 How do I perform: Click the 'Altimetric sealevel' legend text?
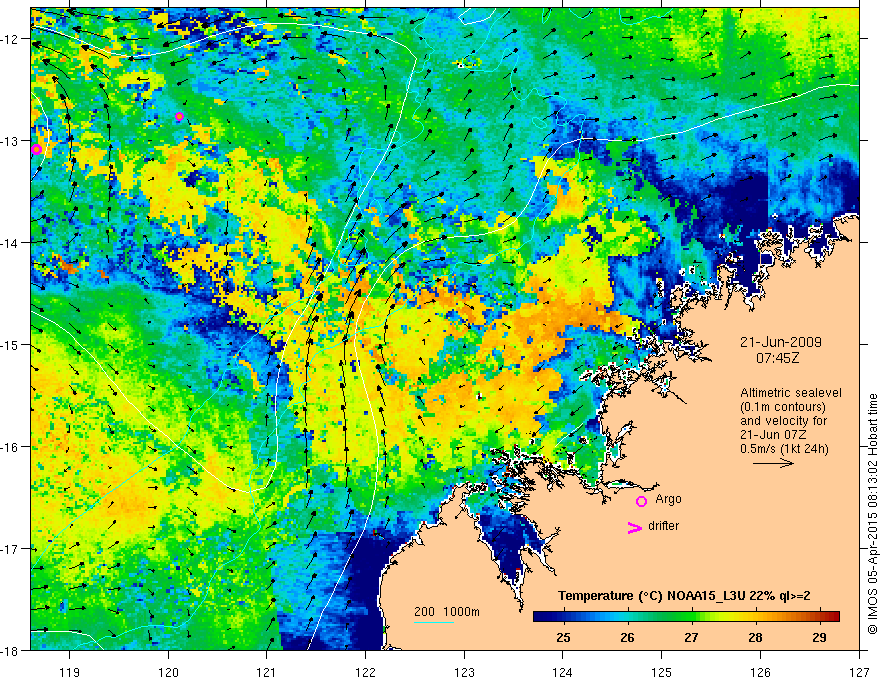(791, 393)
